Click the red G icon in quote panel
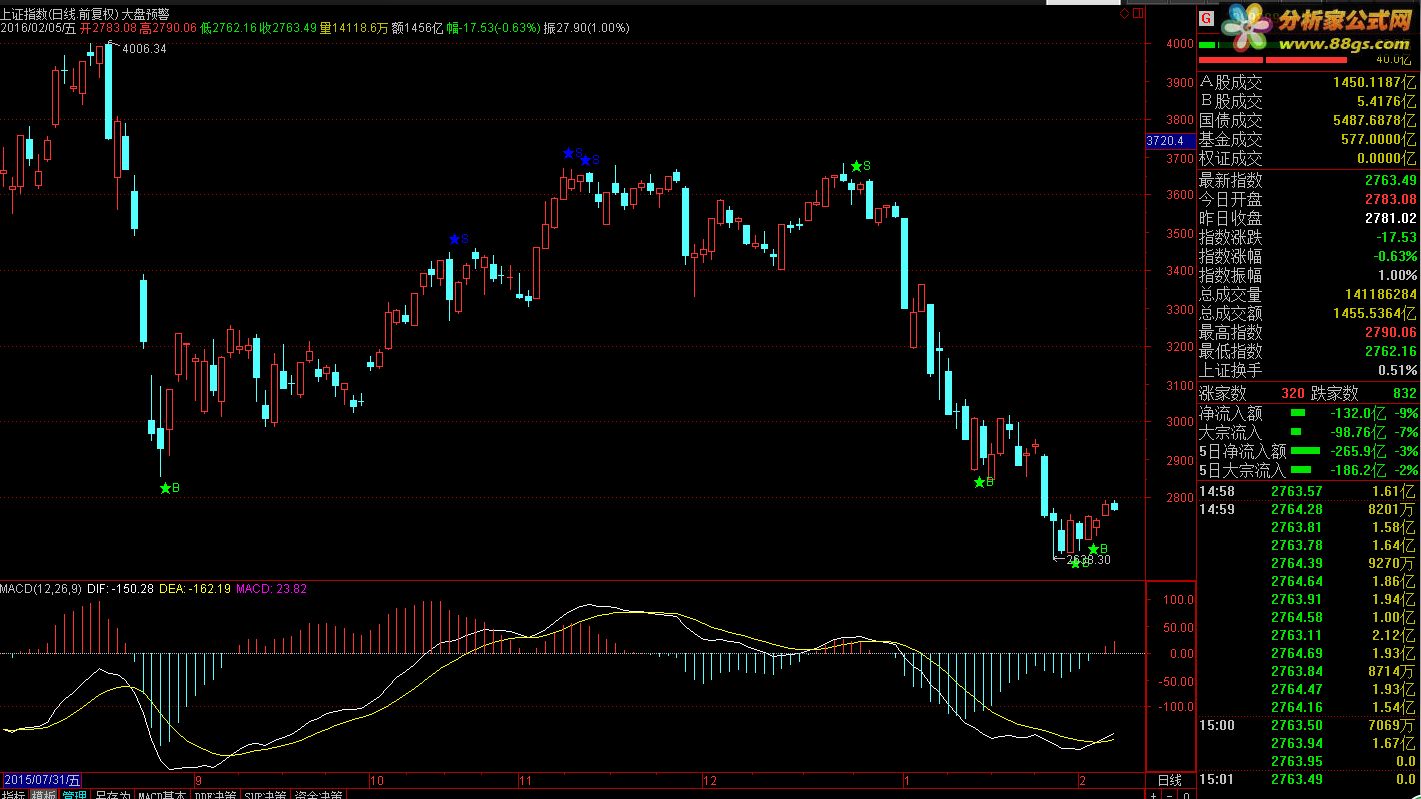Image resolution: width=1421 pixels, height=799 pixels. tap(1206, 17)
